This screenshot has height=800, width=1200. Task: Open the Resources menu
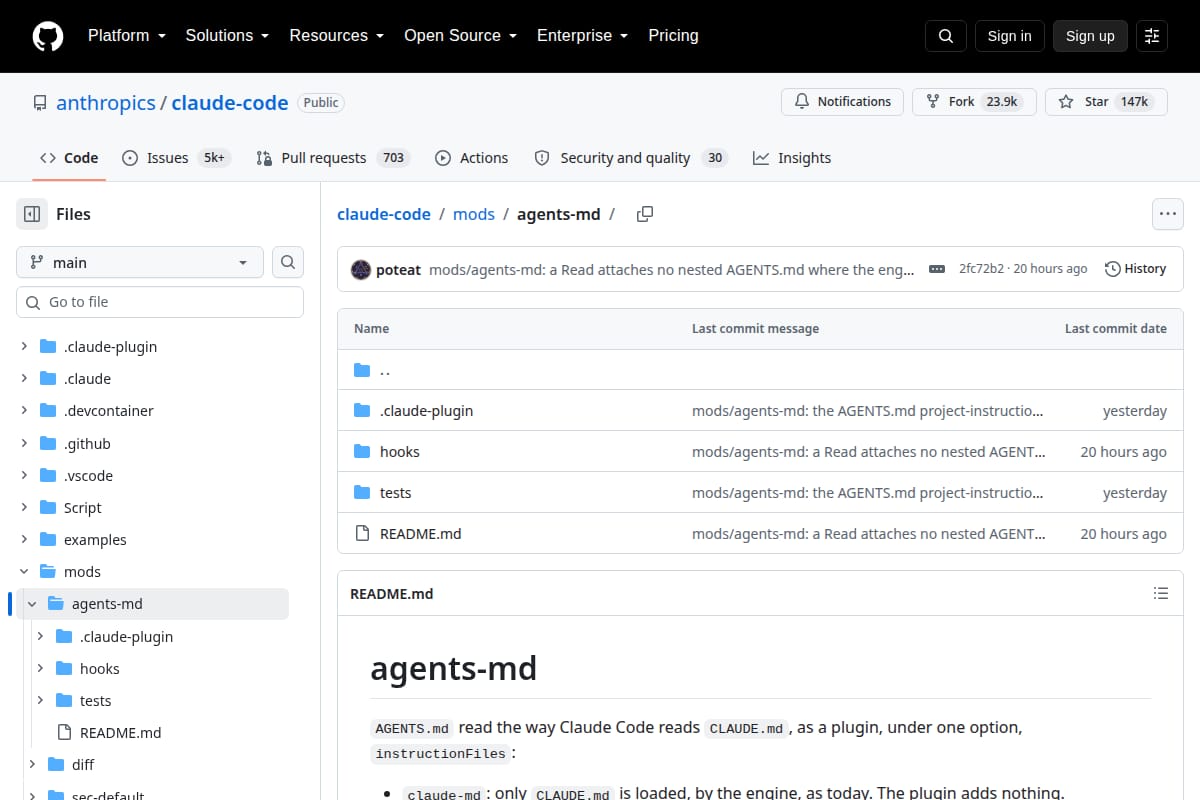pos(337,36)
